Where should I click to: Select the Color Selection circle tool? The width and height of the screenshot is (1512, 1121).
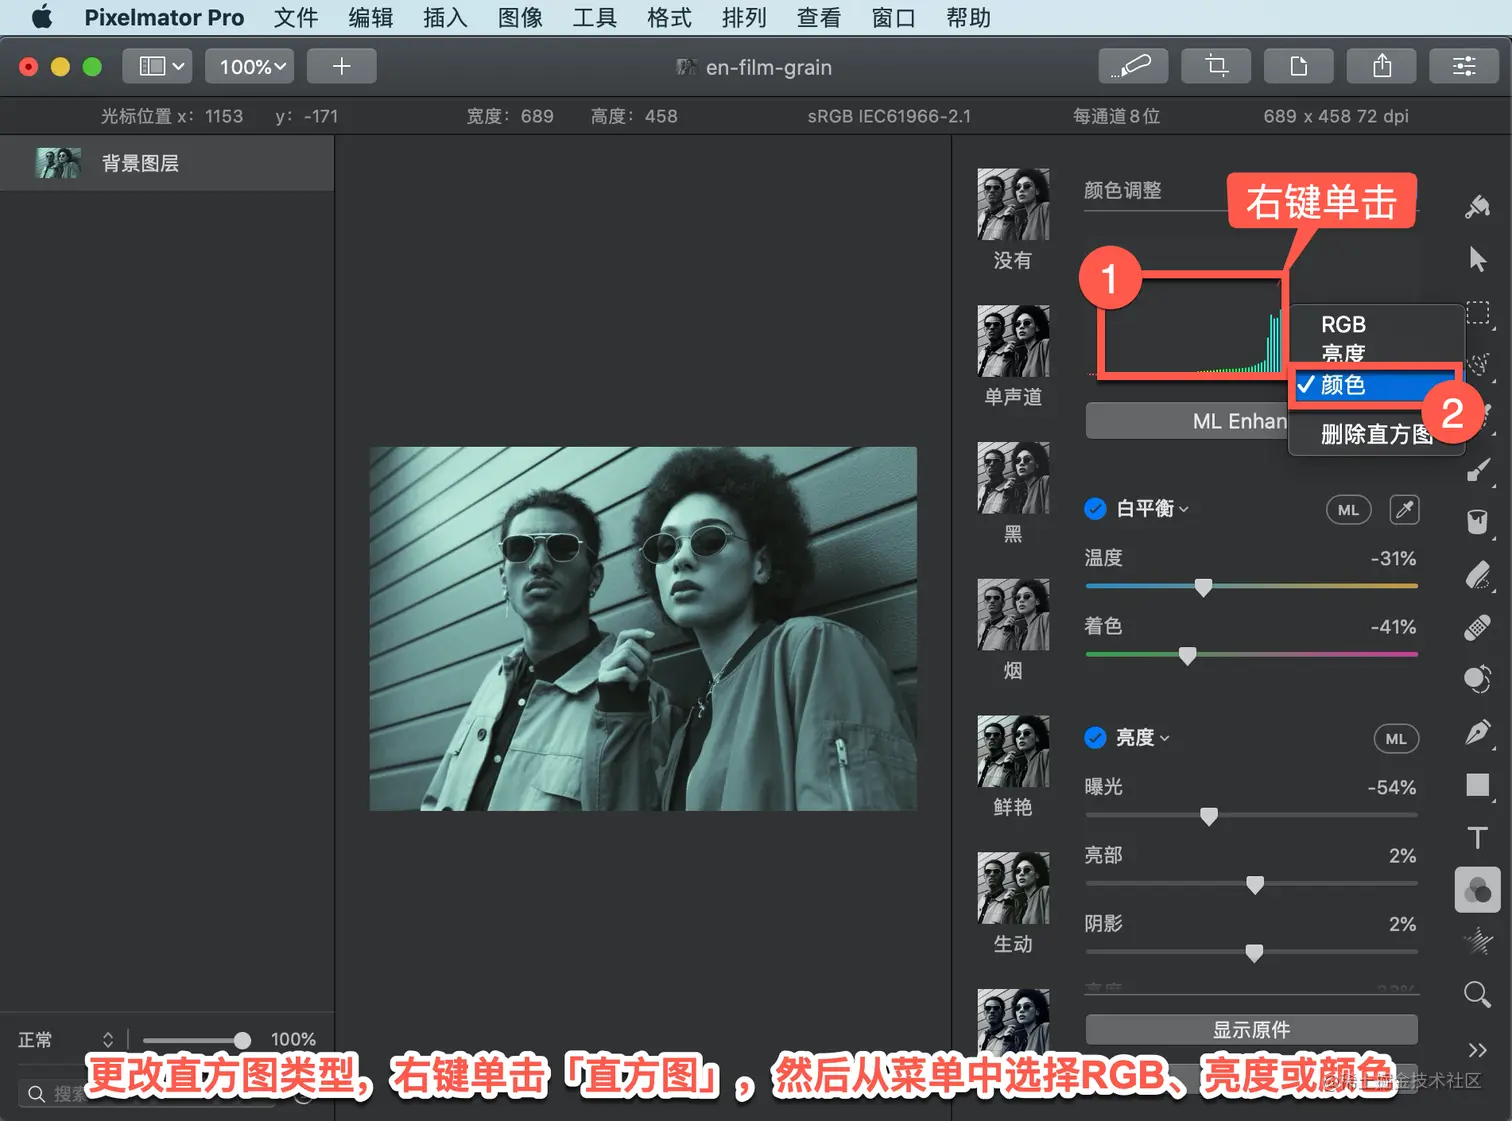[1477, 680]
